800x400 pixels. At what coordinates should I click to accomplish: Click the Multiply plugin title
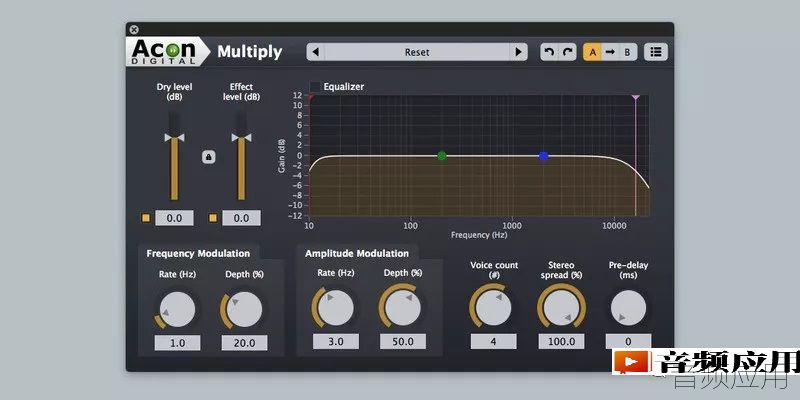(x=249, y=52)
